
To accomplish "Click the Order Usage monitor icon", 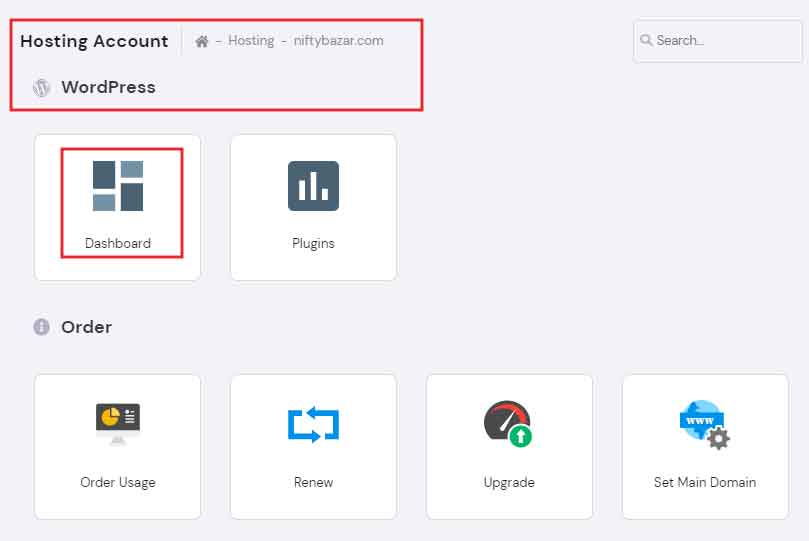I will pyautogui.click(x=118, y=424).
